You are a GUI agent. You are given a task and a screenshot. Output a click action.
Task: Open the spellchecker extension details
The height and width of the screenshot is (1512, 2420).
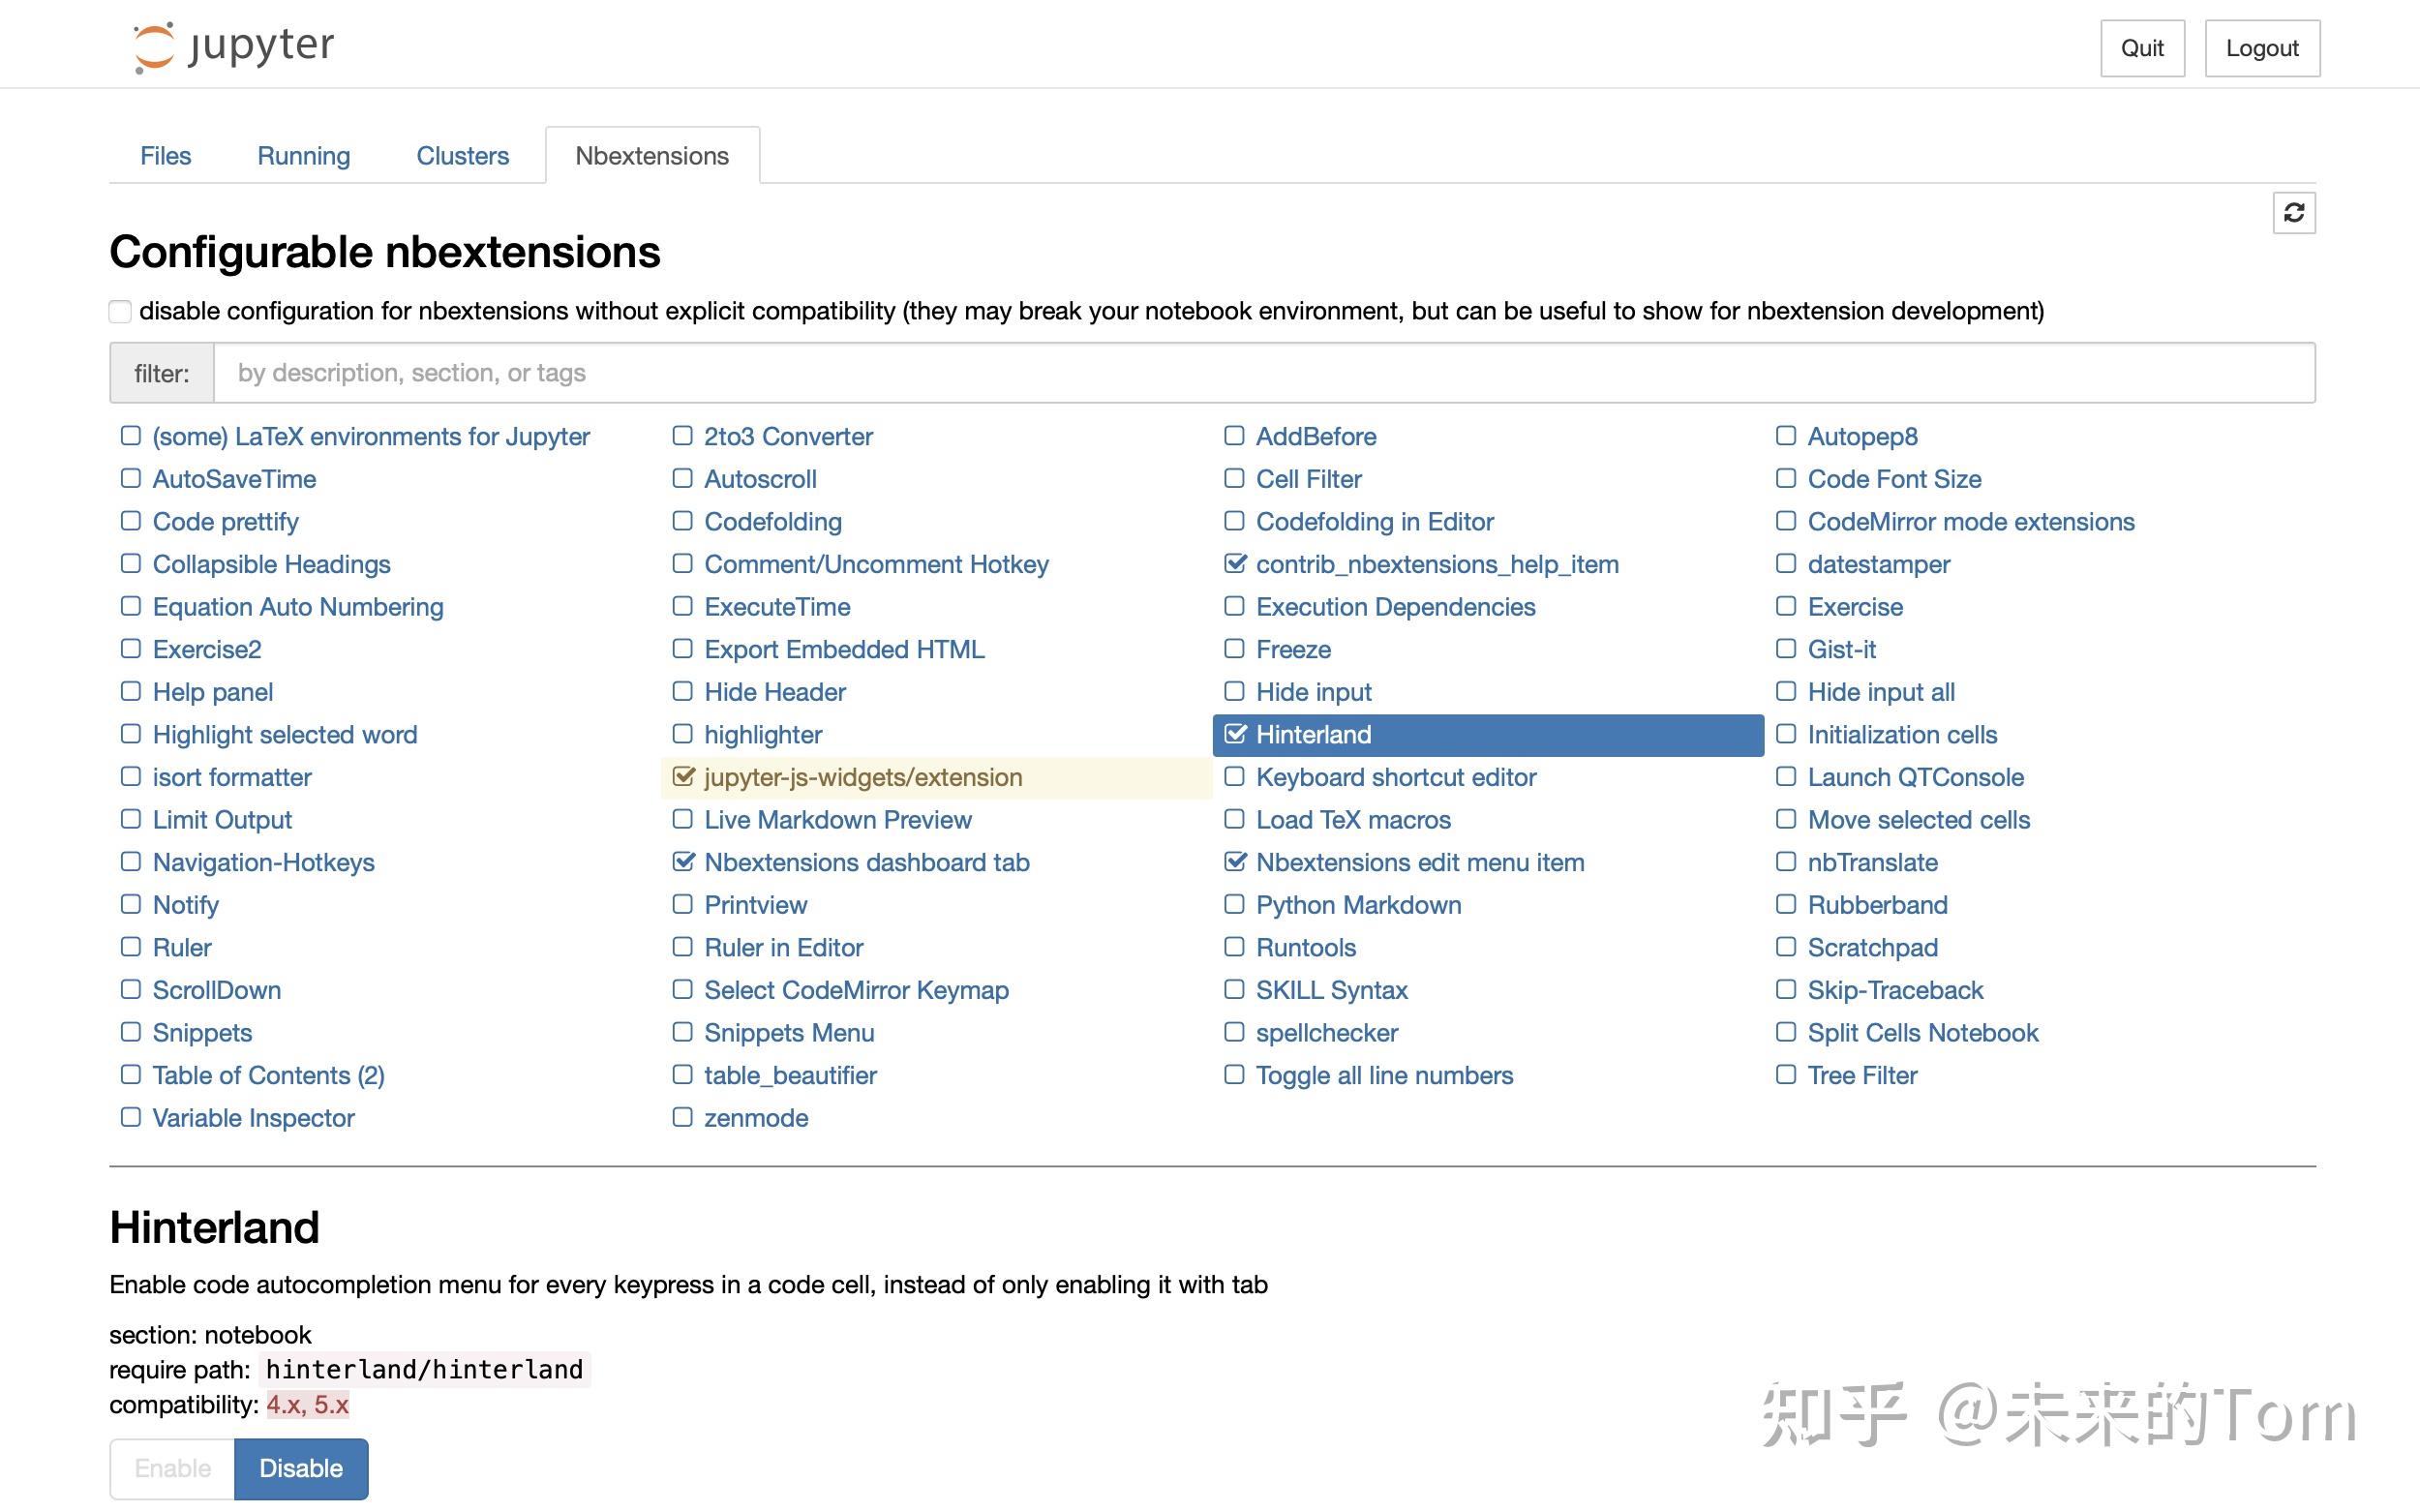click(1327, 1032)
